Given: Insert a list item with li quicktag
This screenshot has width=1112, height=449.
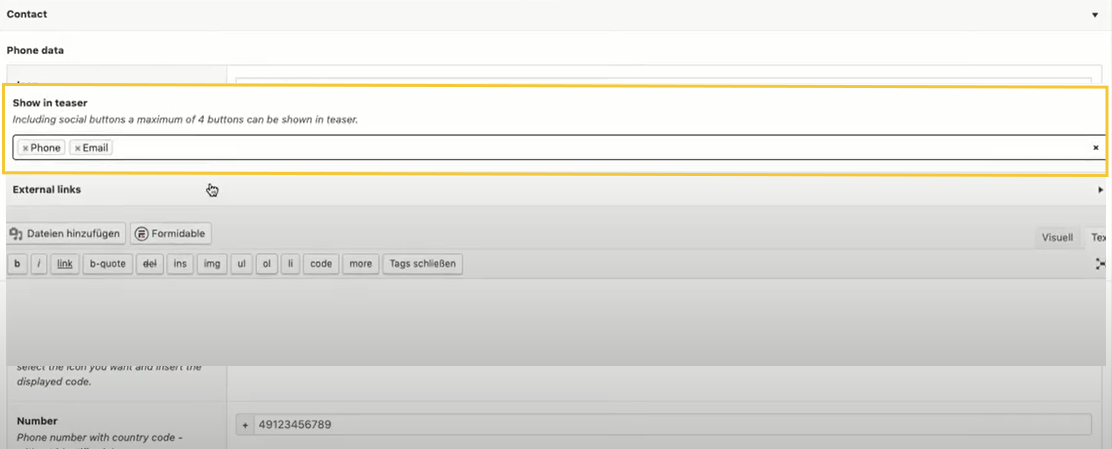Looking at the screenshot, I should pyautogui.click(x=290, y=264).
